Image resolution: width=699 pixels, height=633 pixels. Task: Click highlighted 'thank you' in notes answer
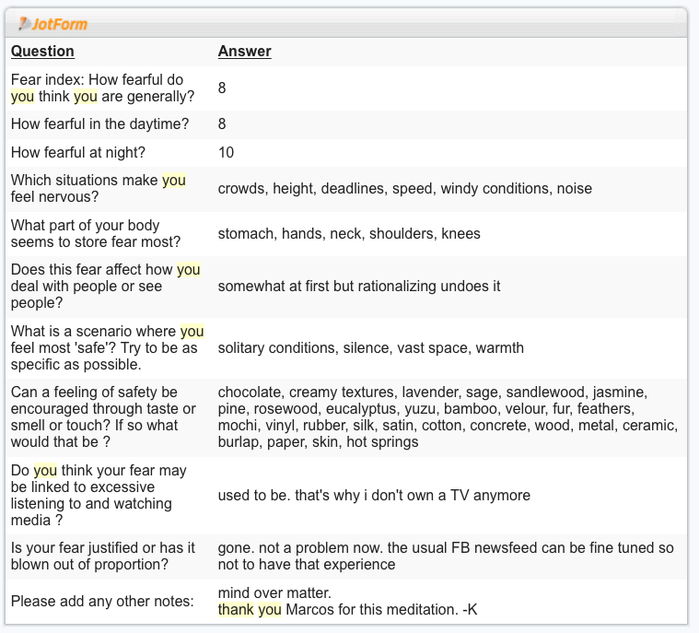250,609
